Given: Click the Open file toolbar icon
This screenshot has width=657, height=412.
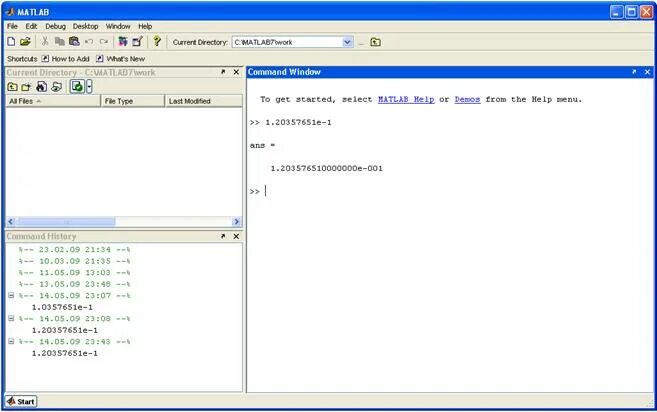Looking at the screenshot, I should click(x=25, y=41).
